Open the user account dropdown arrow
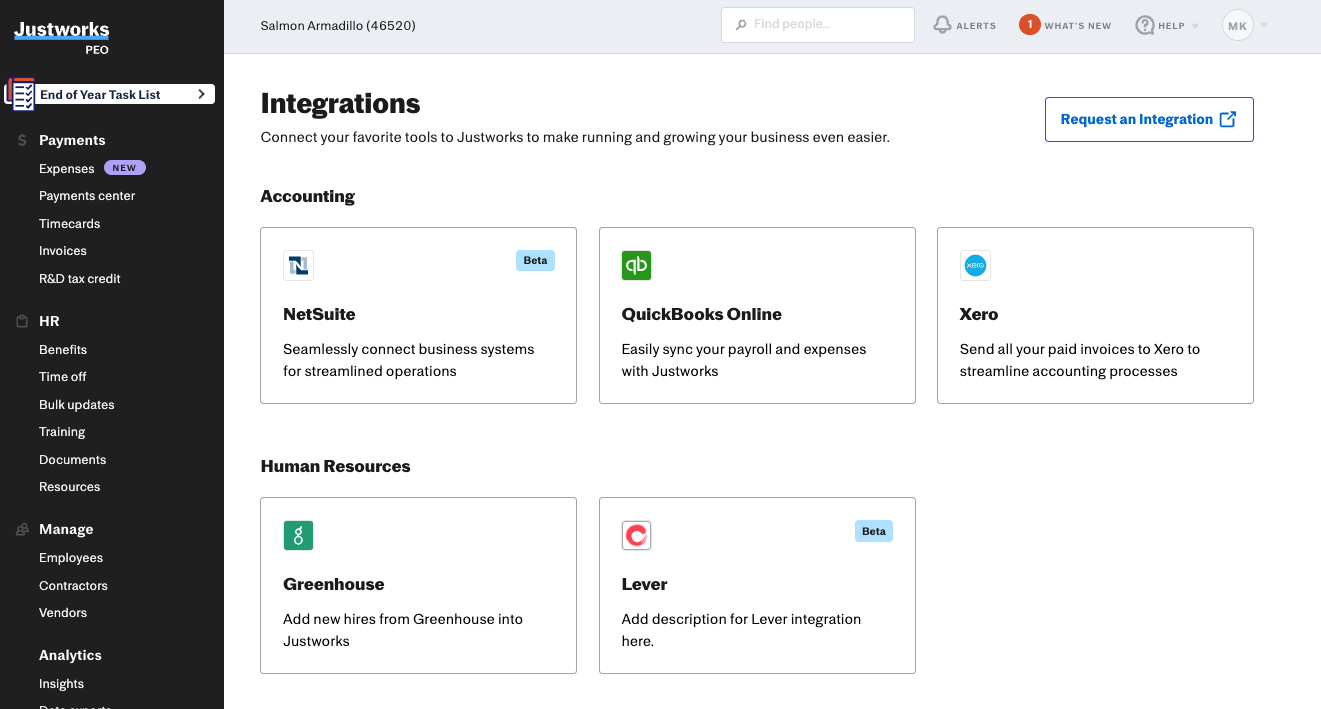This screenshot has height=709, width=1321. [x=1264, y=26]
